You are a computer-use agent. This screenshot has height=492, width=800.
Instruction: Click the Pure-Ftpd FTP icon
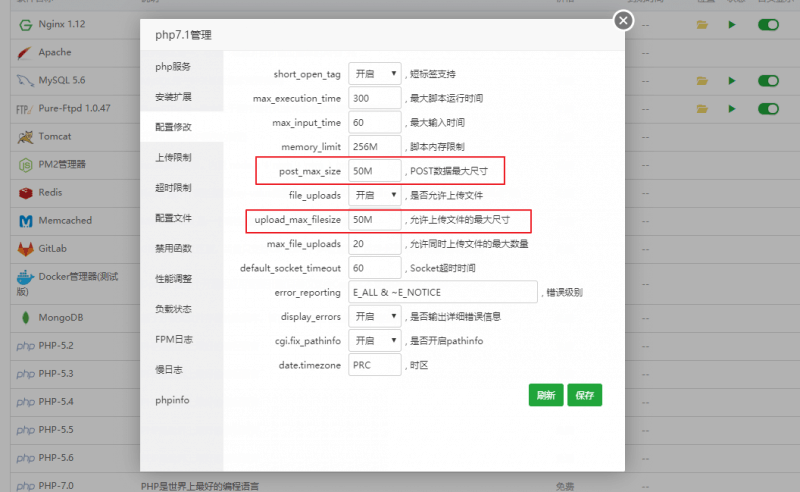click(x=25, y=109)
